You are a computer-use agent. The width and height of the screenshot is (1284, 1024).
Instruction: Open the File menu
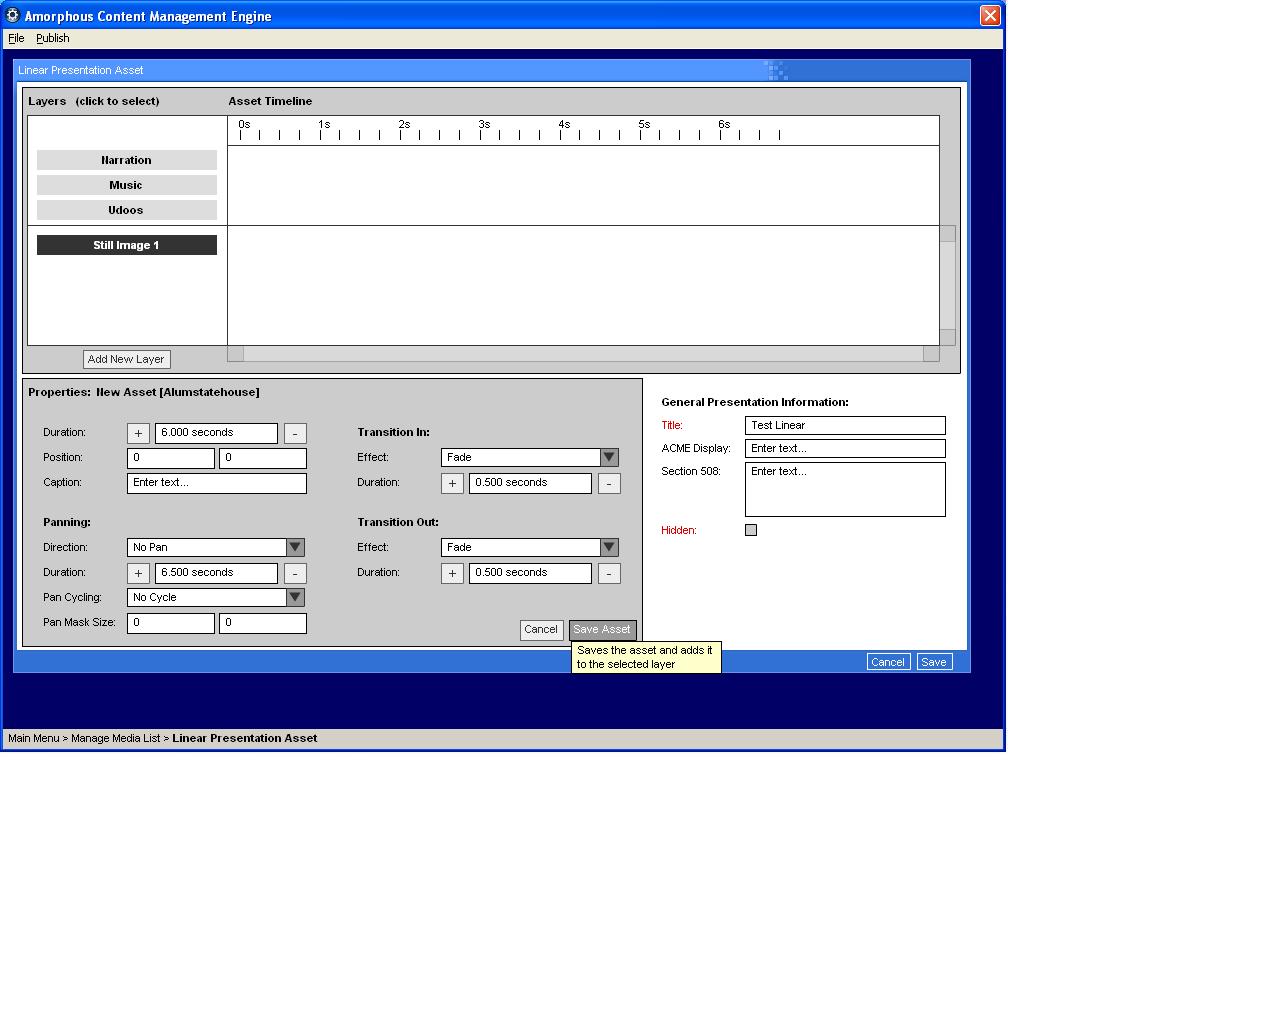16,38
